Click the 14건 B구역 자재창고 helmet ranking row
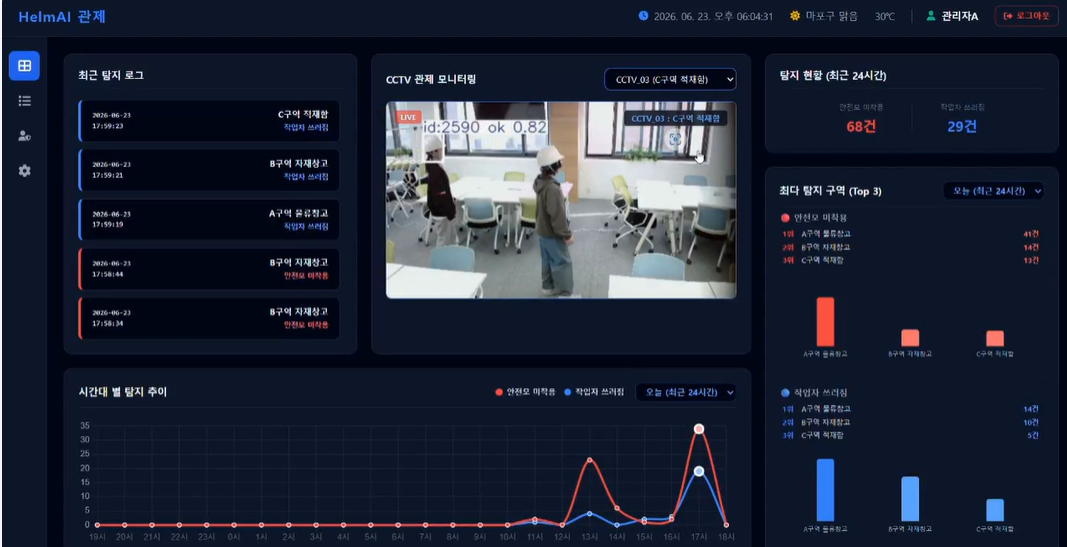The height and width of the screenshot is (547, 1067). pyautogui.click(x=910, y=247)
